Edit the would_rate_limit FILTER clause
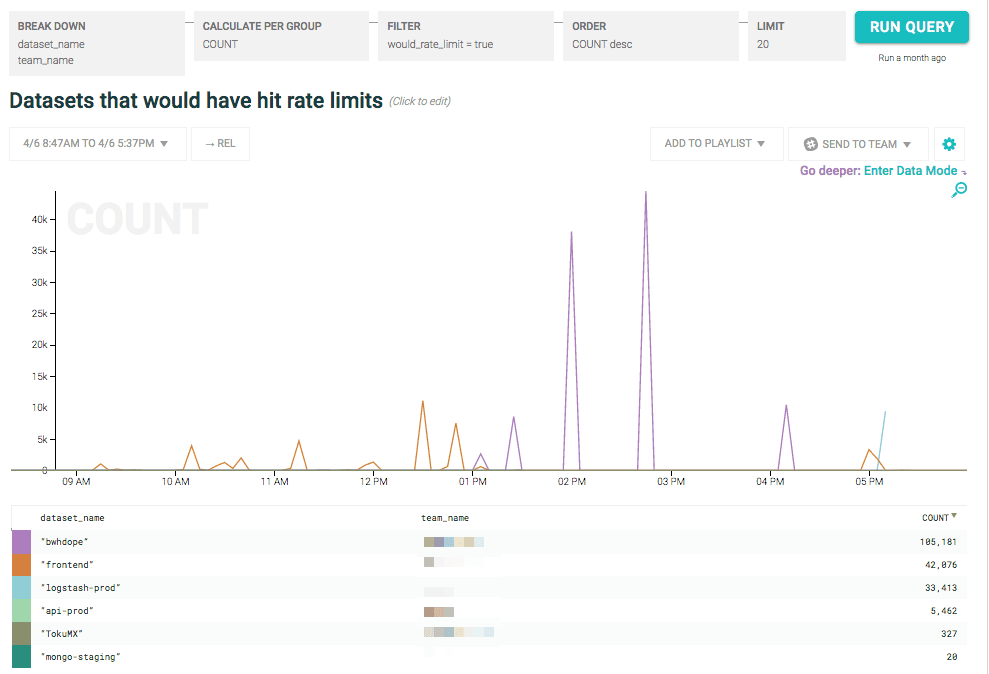This screenshot has height=674, width=989. 465,35
